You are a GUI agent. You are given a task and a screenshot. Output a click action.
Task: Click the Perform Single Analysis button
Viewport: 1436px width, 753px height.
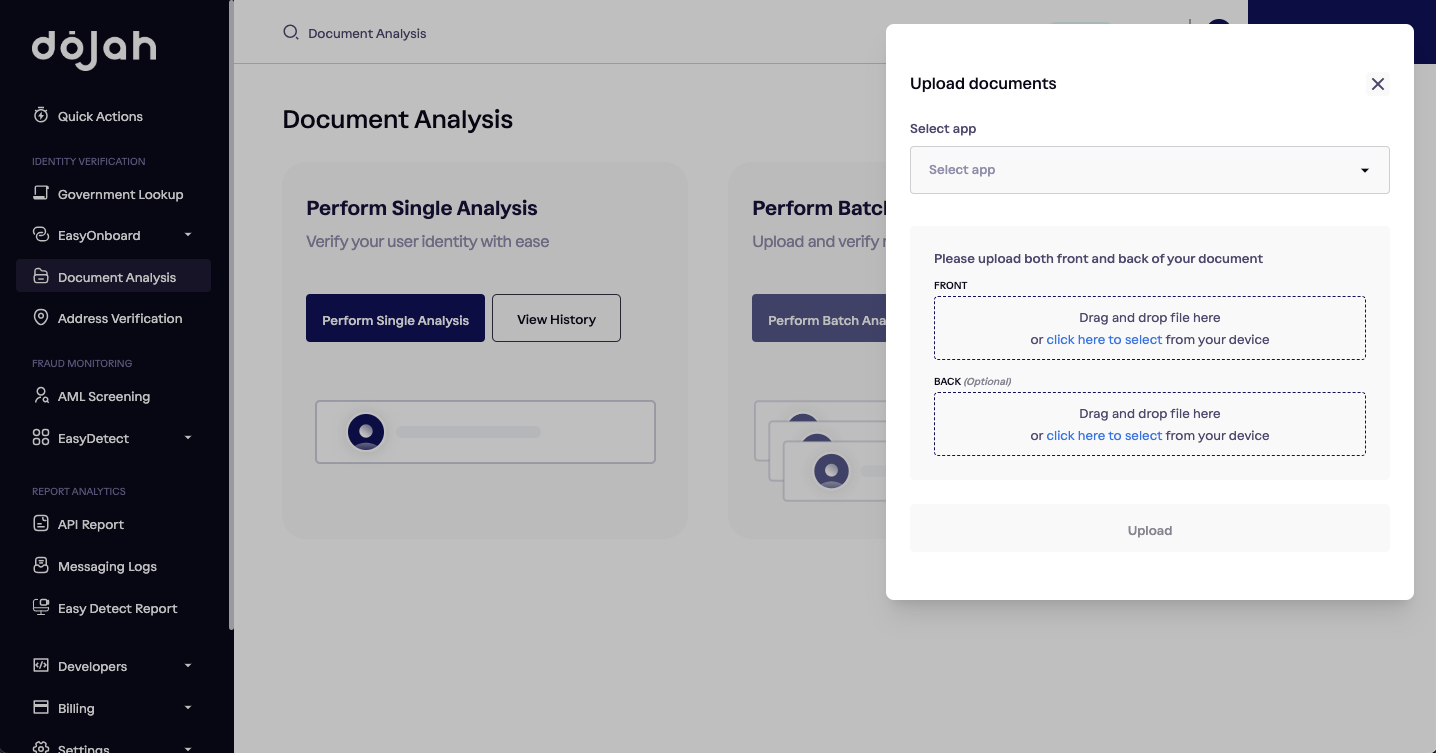395,318
